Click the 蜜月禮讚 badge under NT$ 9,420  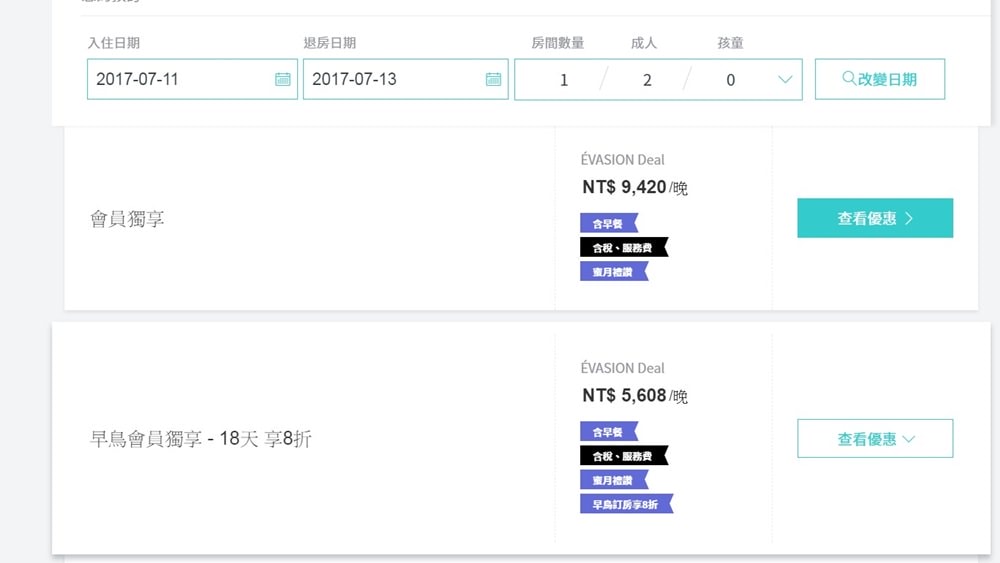coord(613,271)
